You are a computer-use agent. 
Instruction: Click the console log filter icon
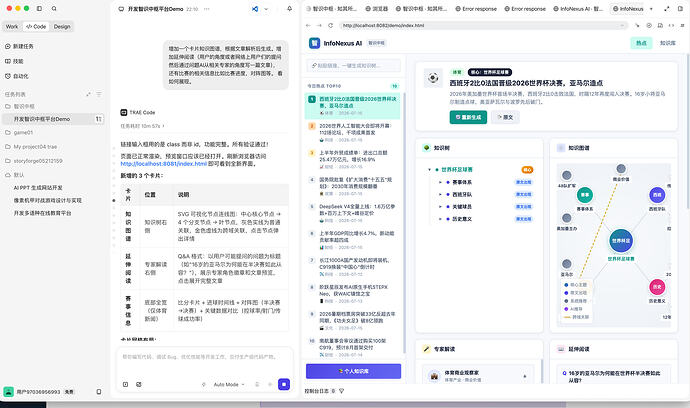pos(341,391)
